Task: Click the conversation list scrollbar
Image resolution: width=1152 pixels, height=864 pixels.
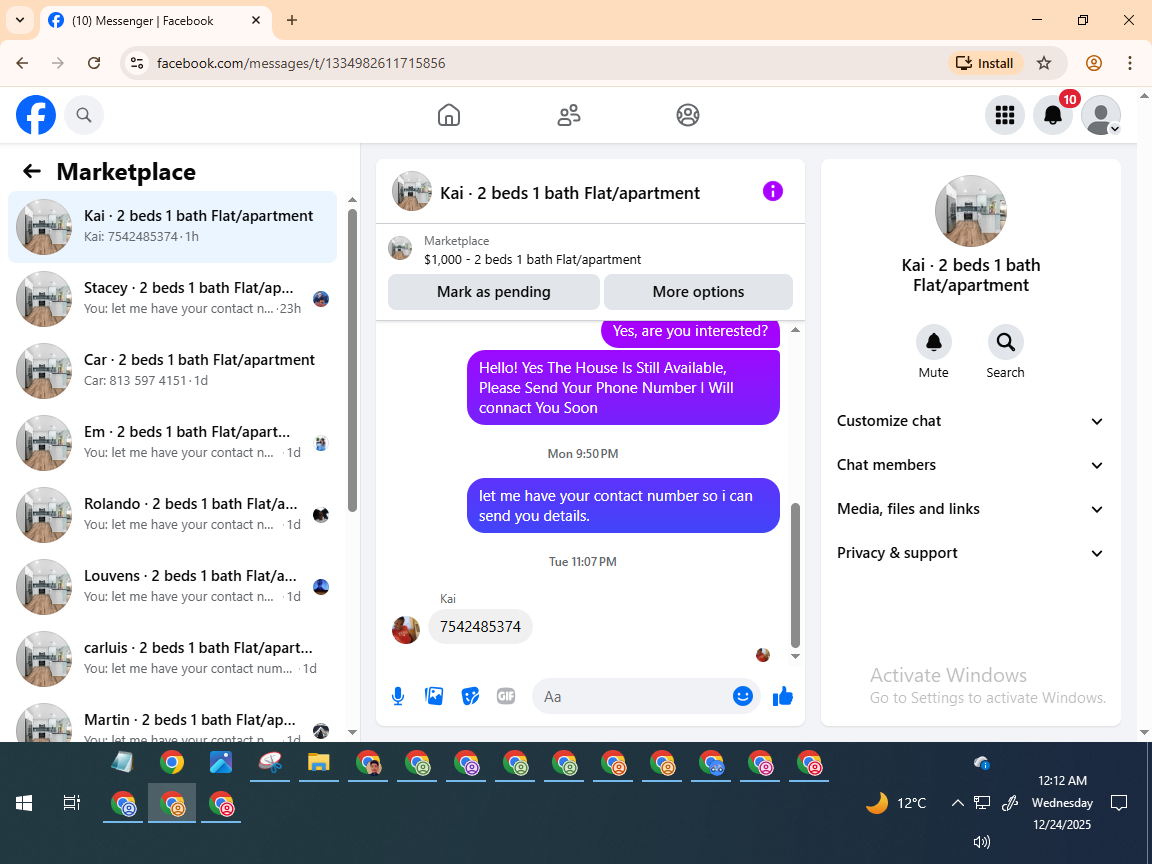Action: [352, 360]
